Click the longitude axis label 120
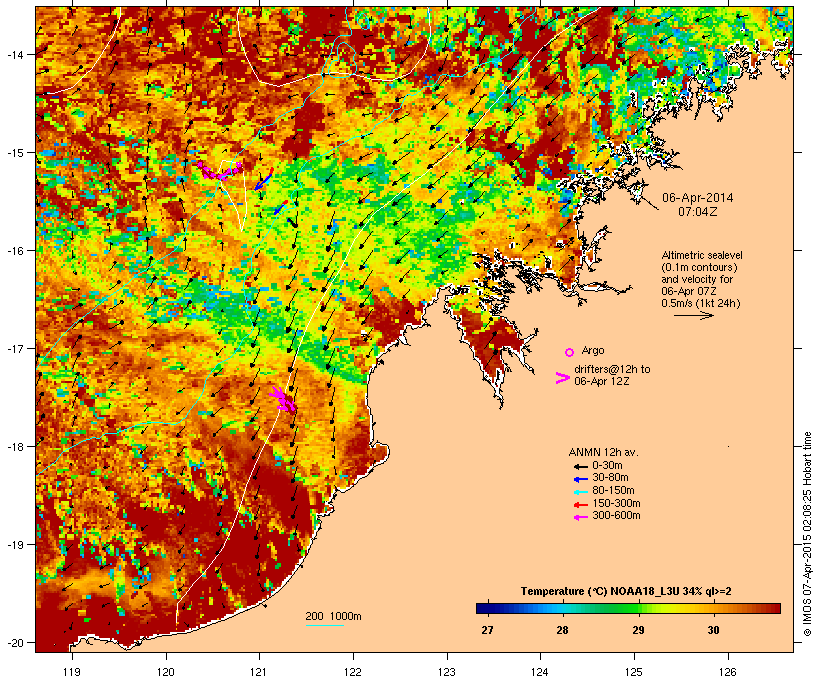Screen dimensions: 820x680 point(166,672)
